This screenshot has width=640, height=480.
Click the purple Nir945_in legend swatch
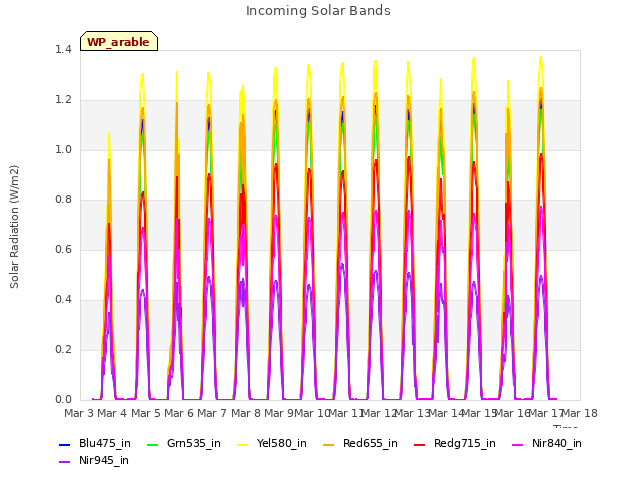tap(65, 462)
